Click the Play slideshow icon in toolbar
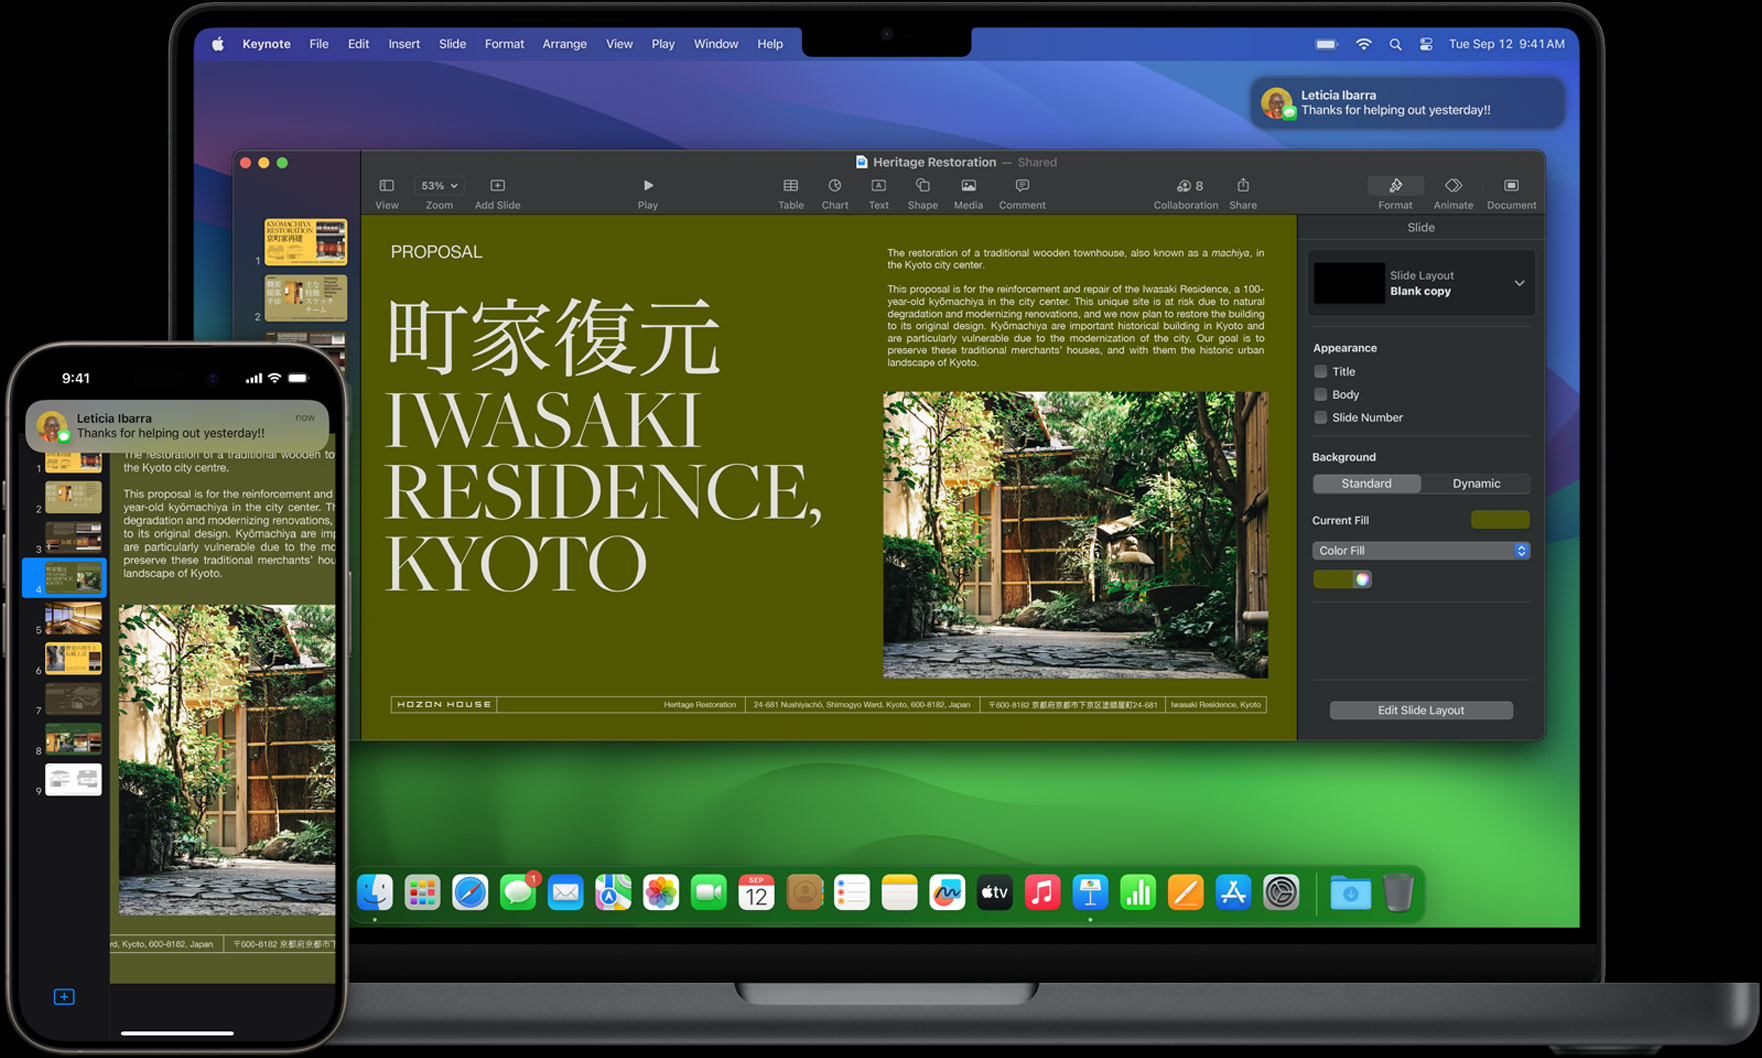Image resolution: width=1762 pixels, height=1058 pixels. (648, 186)
